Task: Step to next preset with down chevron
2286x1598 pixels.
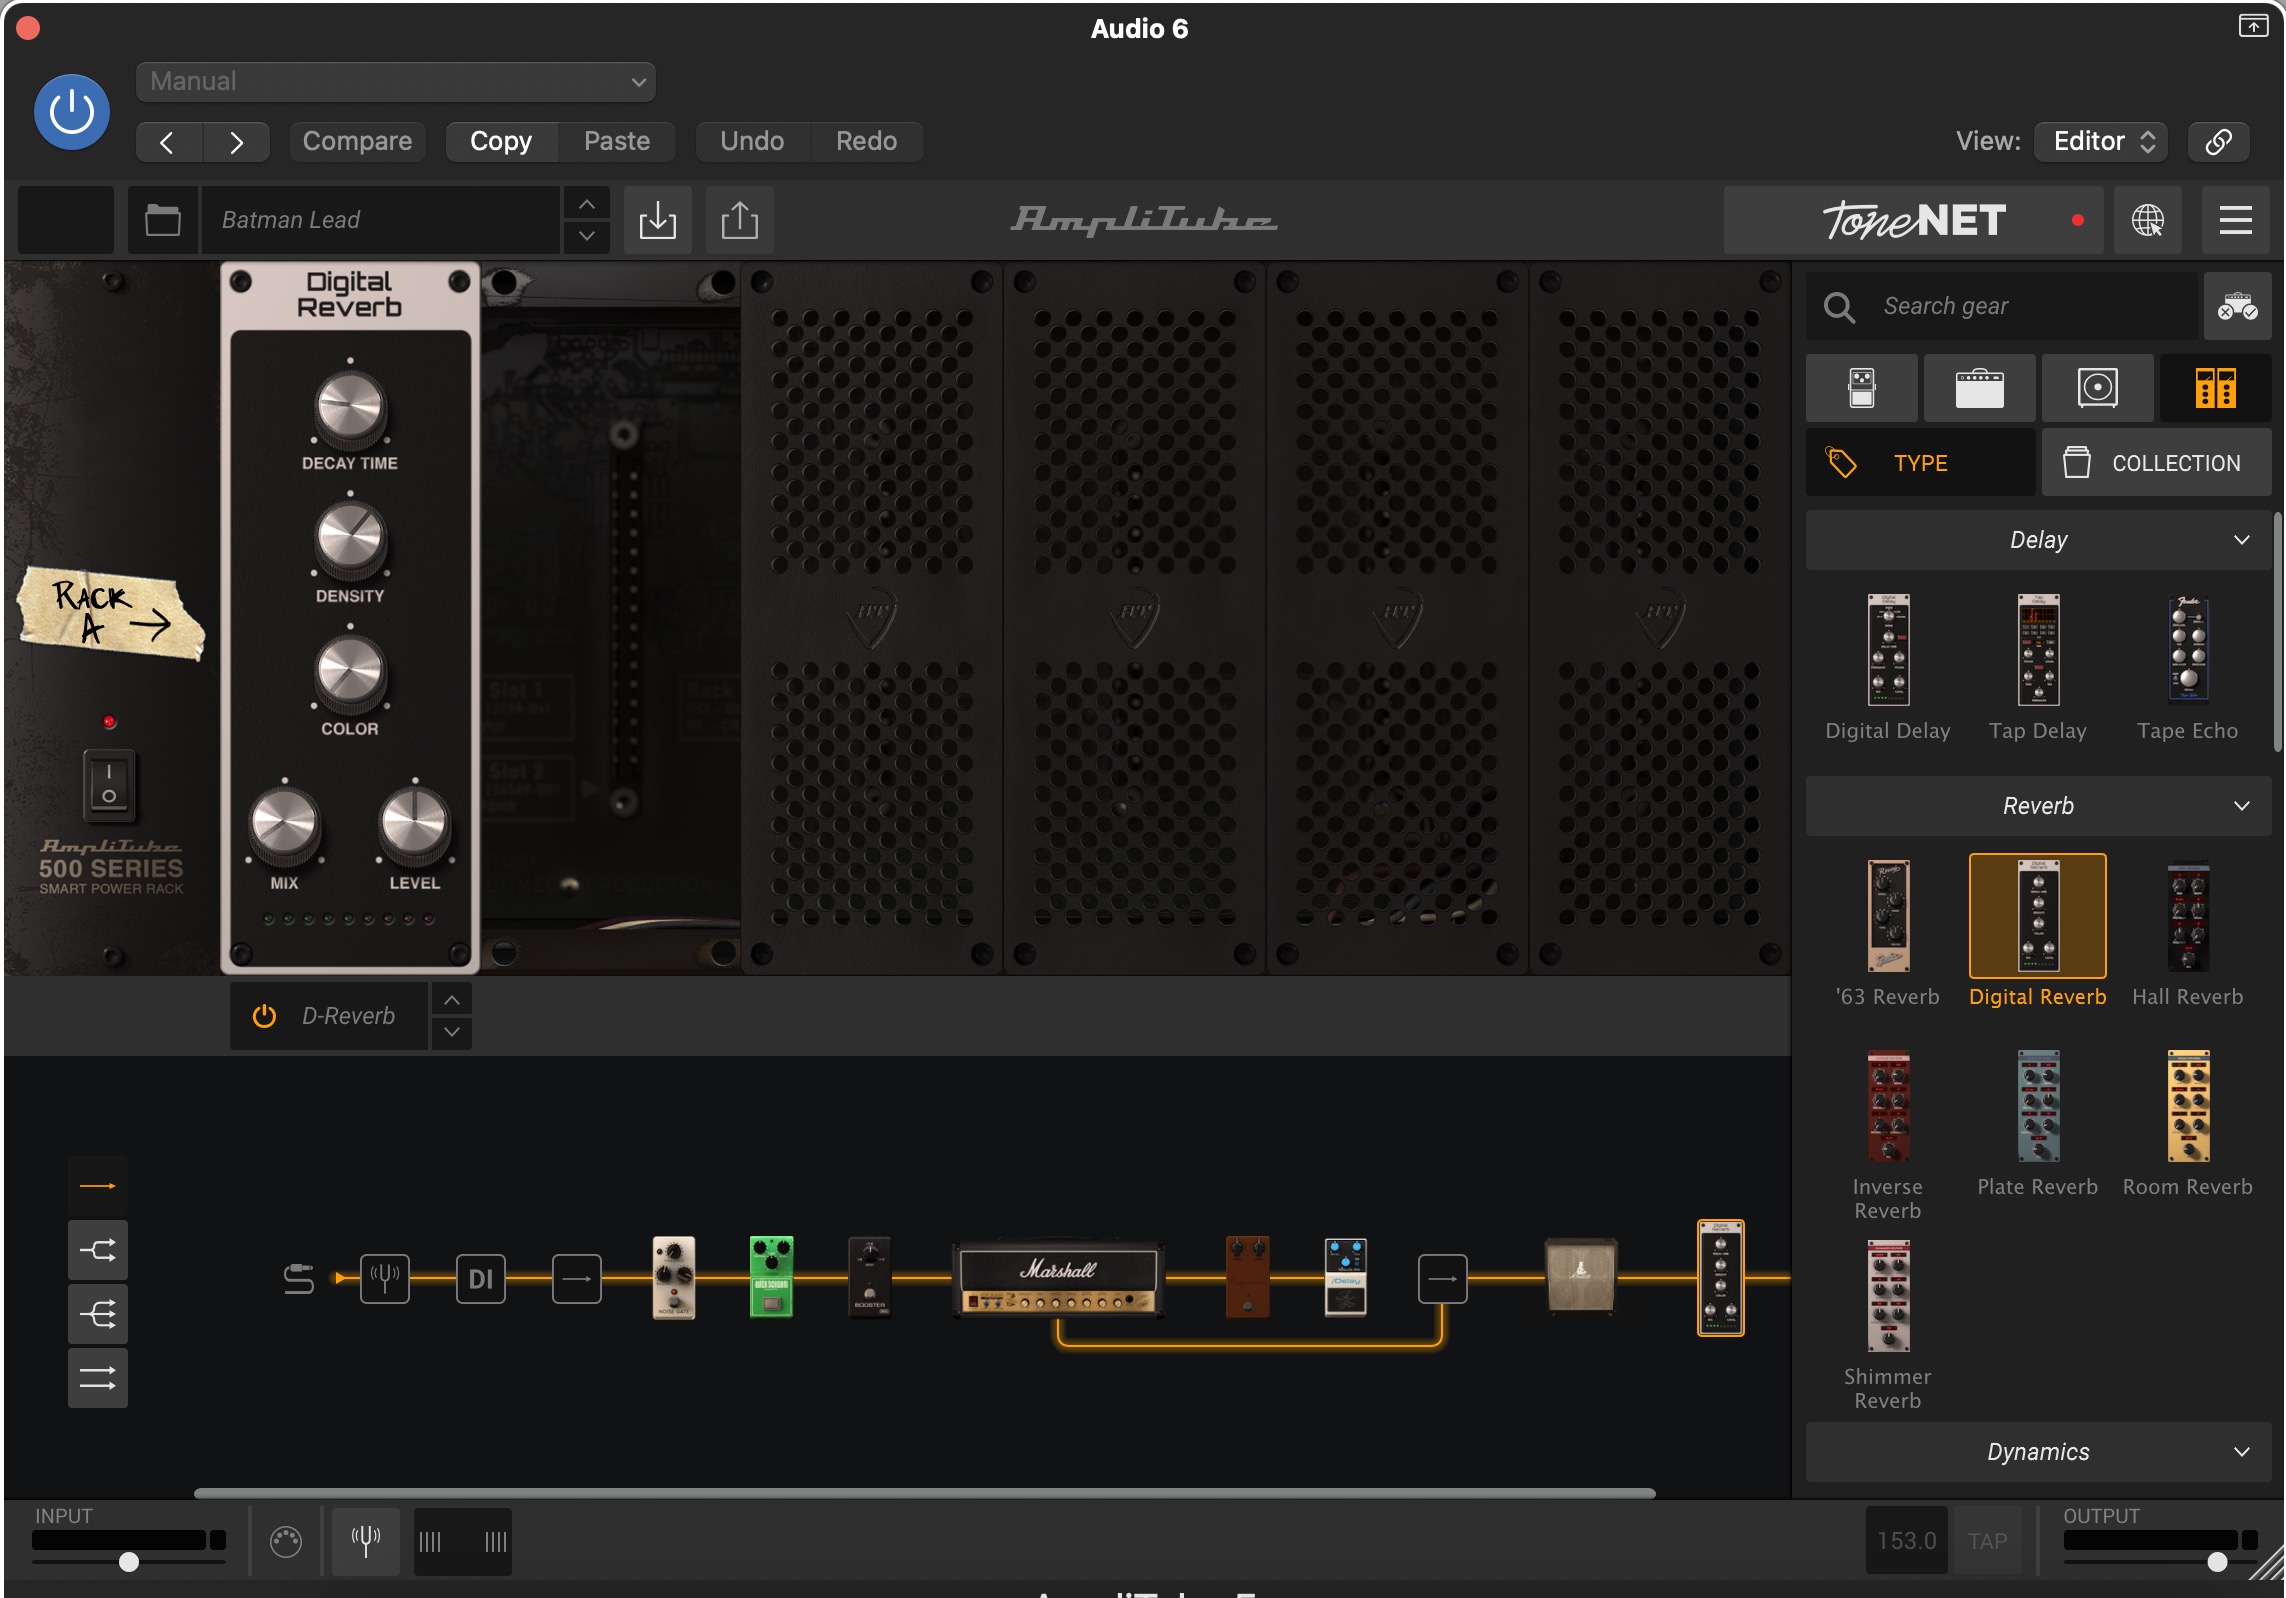Action: pyautogui.click(x=587, y=236)
